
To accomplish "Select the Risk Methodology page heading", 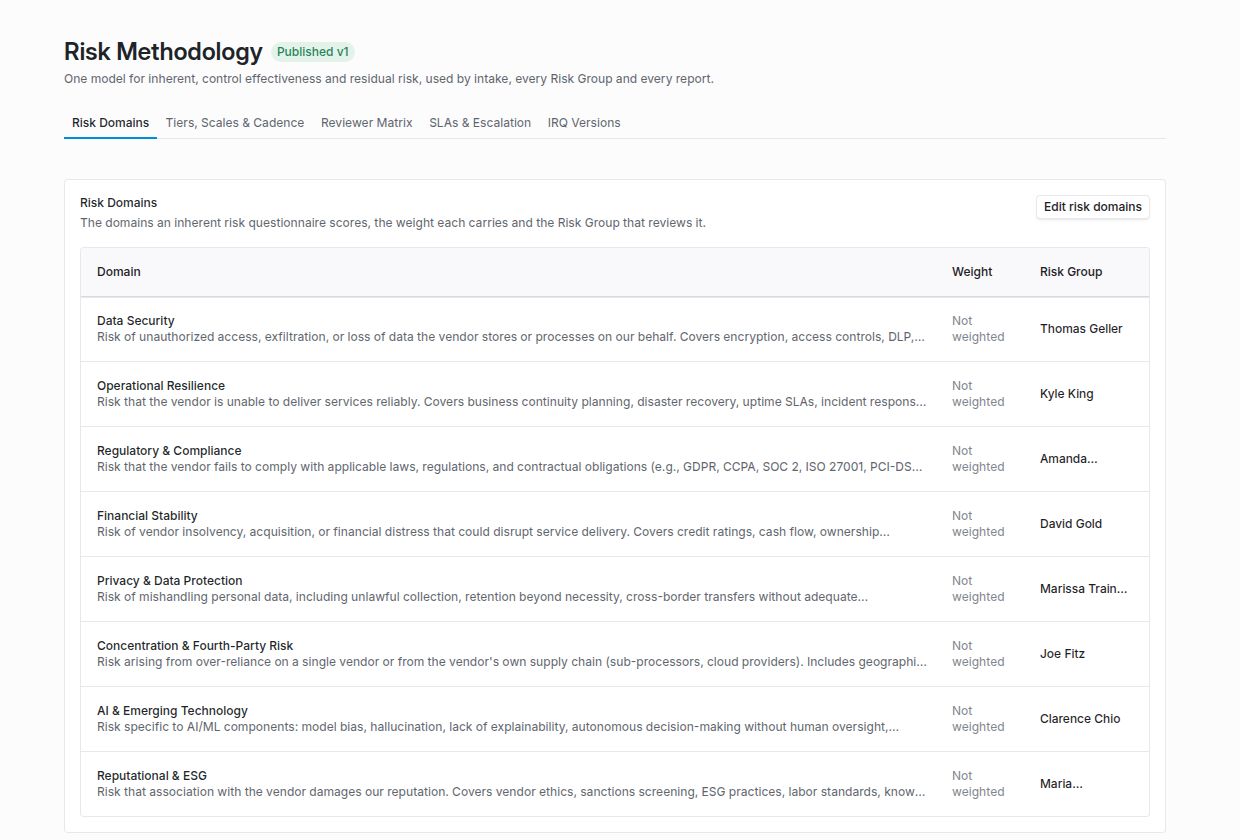I will click(x=163, y=52).
